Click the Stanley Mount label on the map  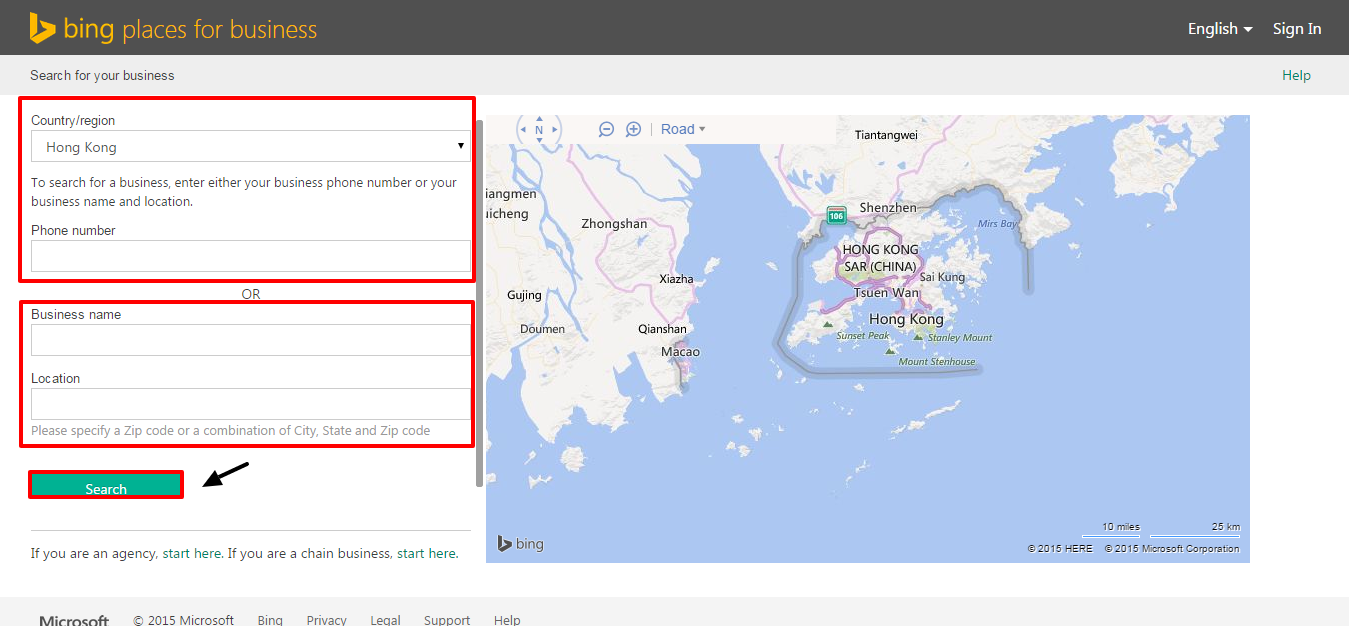[x=960, y=338]
